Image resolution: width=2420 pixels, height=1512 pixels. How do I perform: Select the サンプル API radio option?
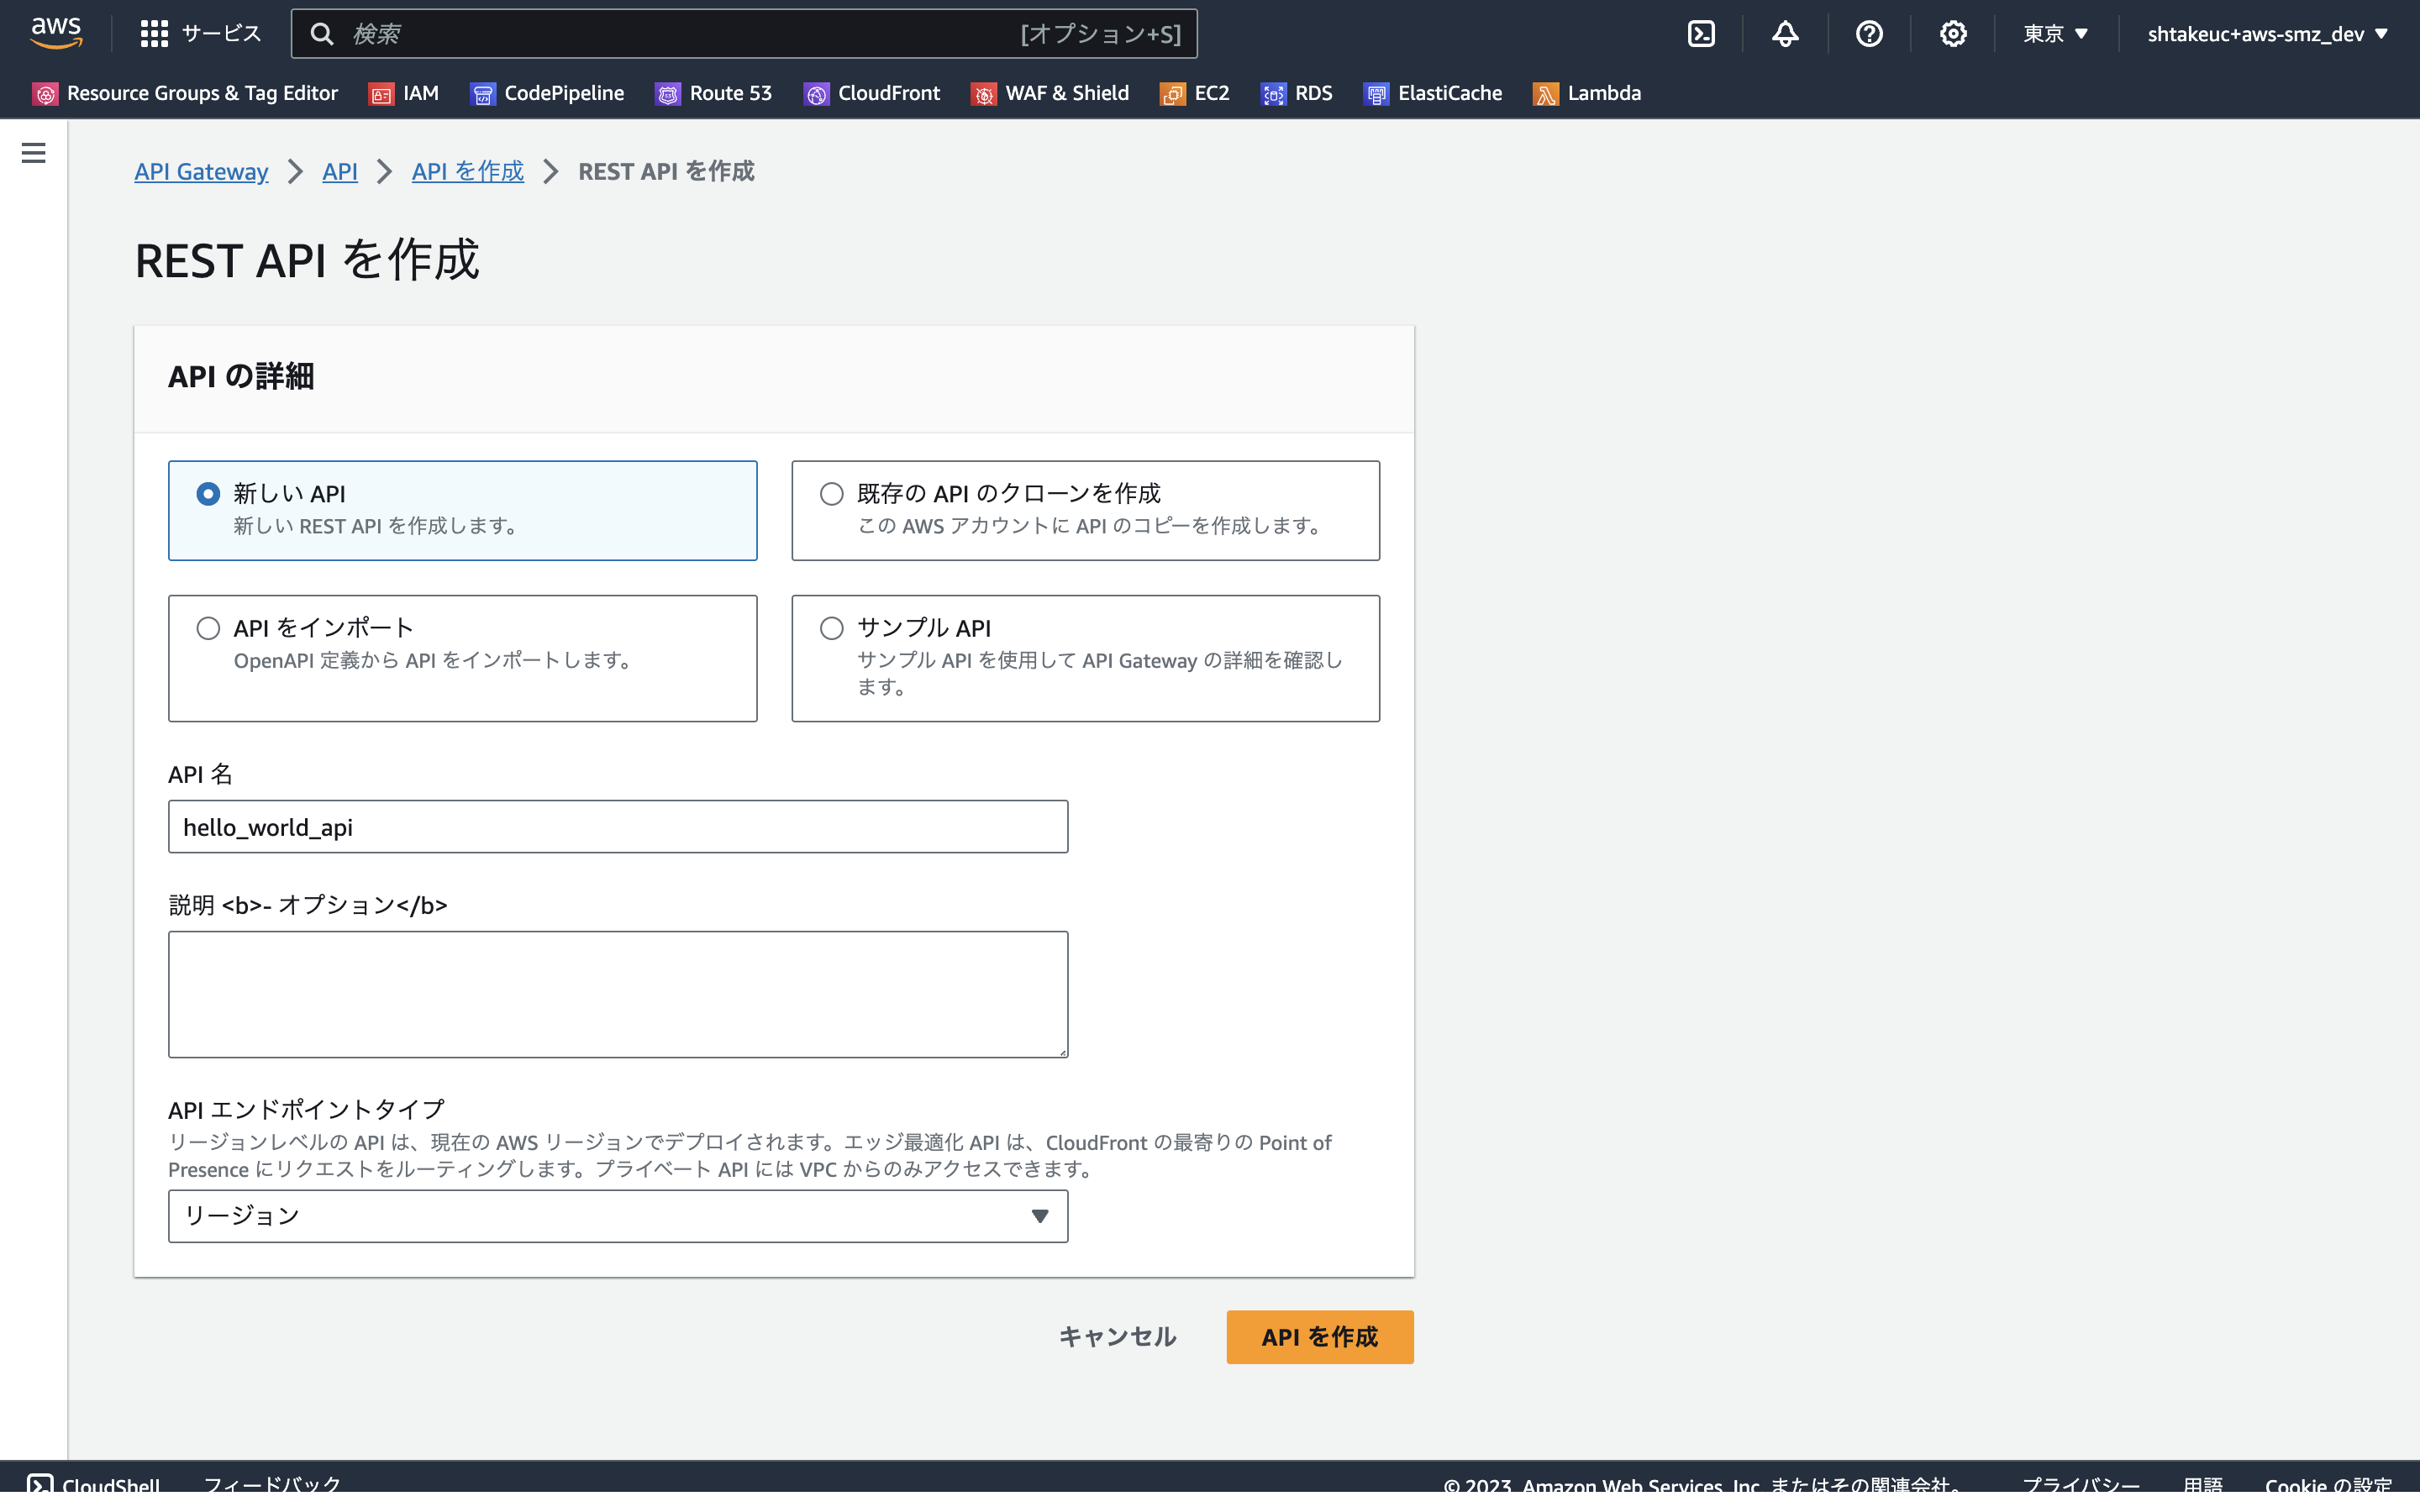click(x=831, y=628)
